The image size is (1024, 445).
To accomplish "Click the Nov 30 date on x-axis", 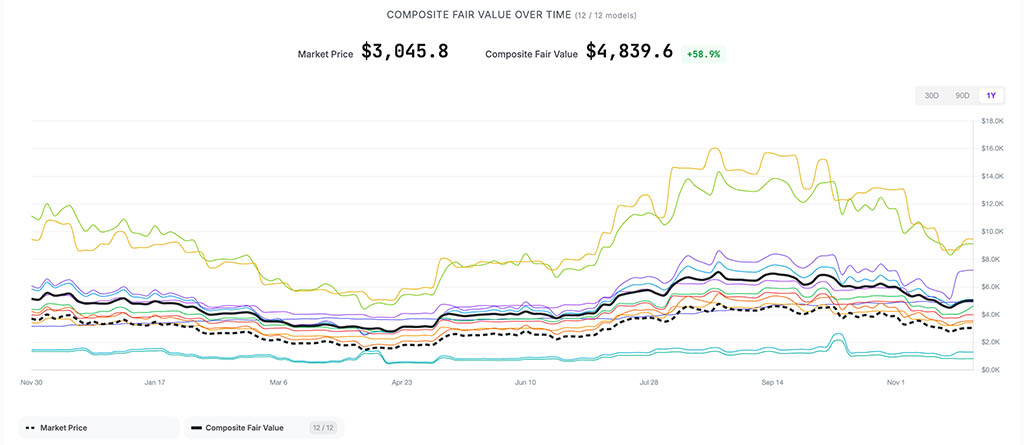I will [x=33, y=382].
